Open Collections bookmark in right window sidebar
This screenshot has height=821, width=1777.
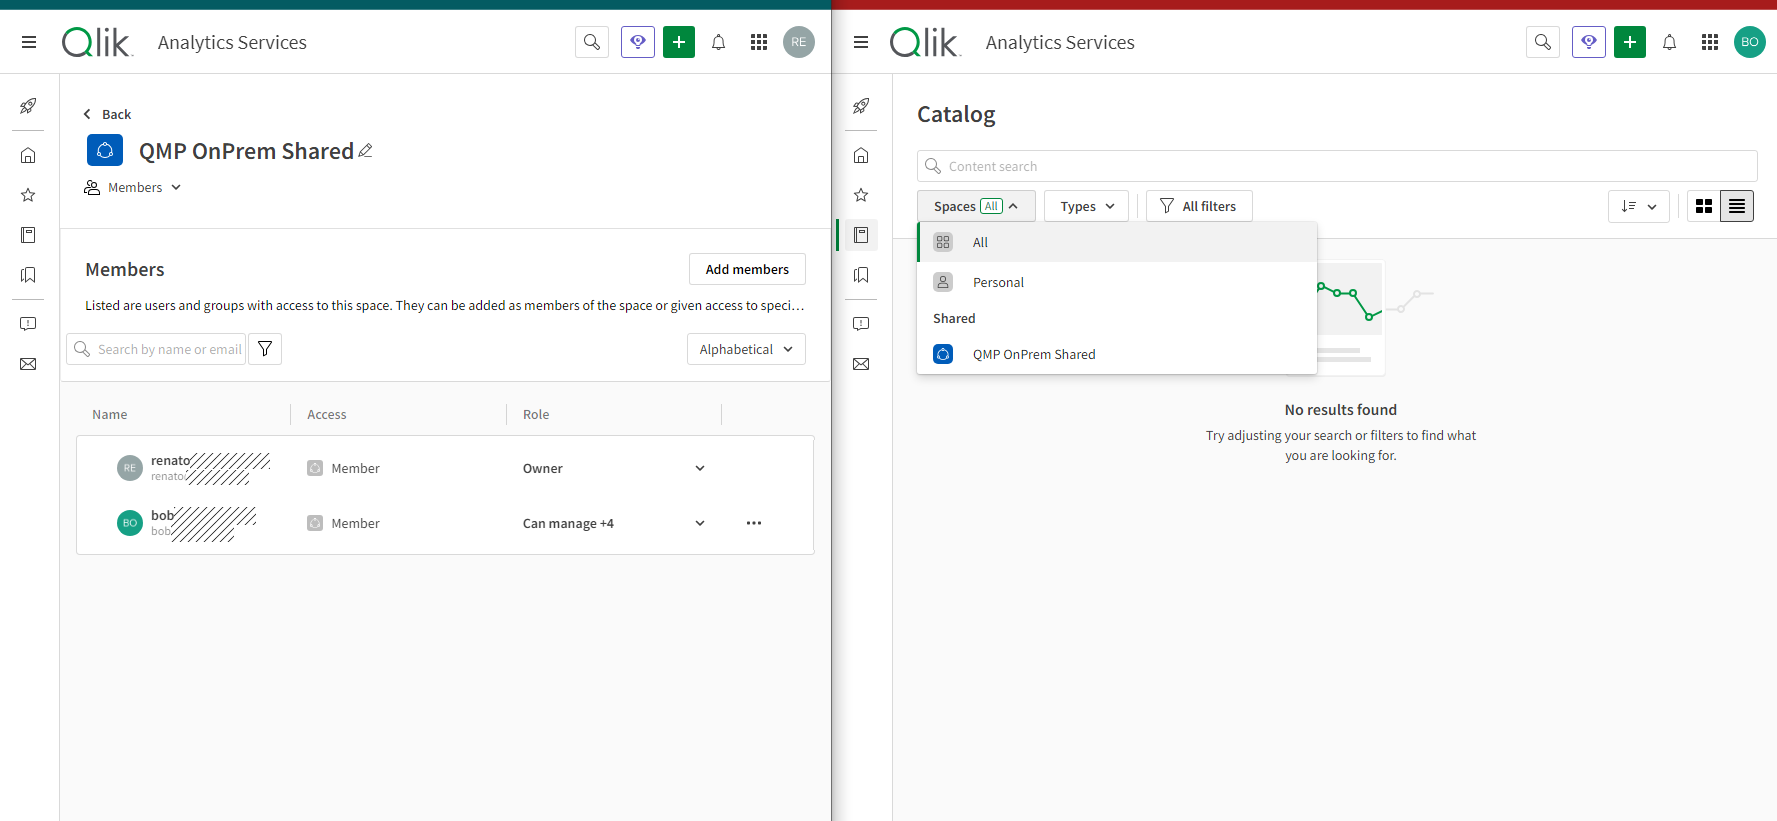861,275
